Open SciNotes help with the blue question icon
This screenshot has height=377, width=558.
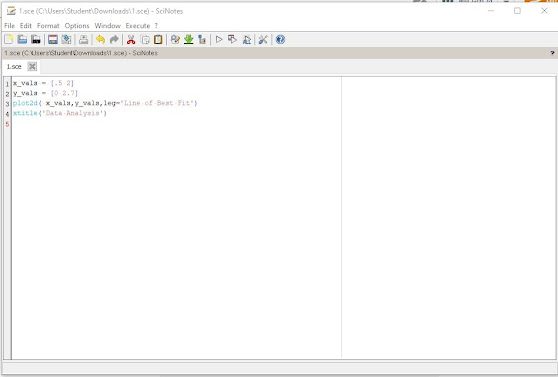pos(280,40)
